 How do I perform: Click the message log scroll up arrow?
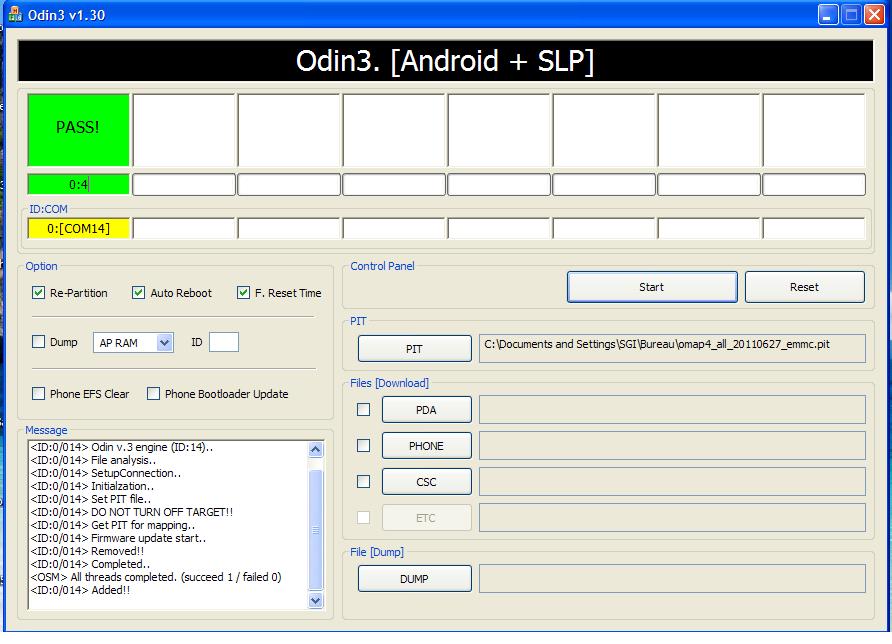[x=316, y=449]
